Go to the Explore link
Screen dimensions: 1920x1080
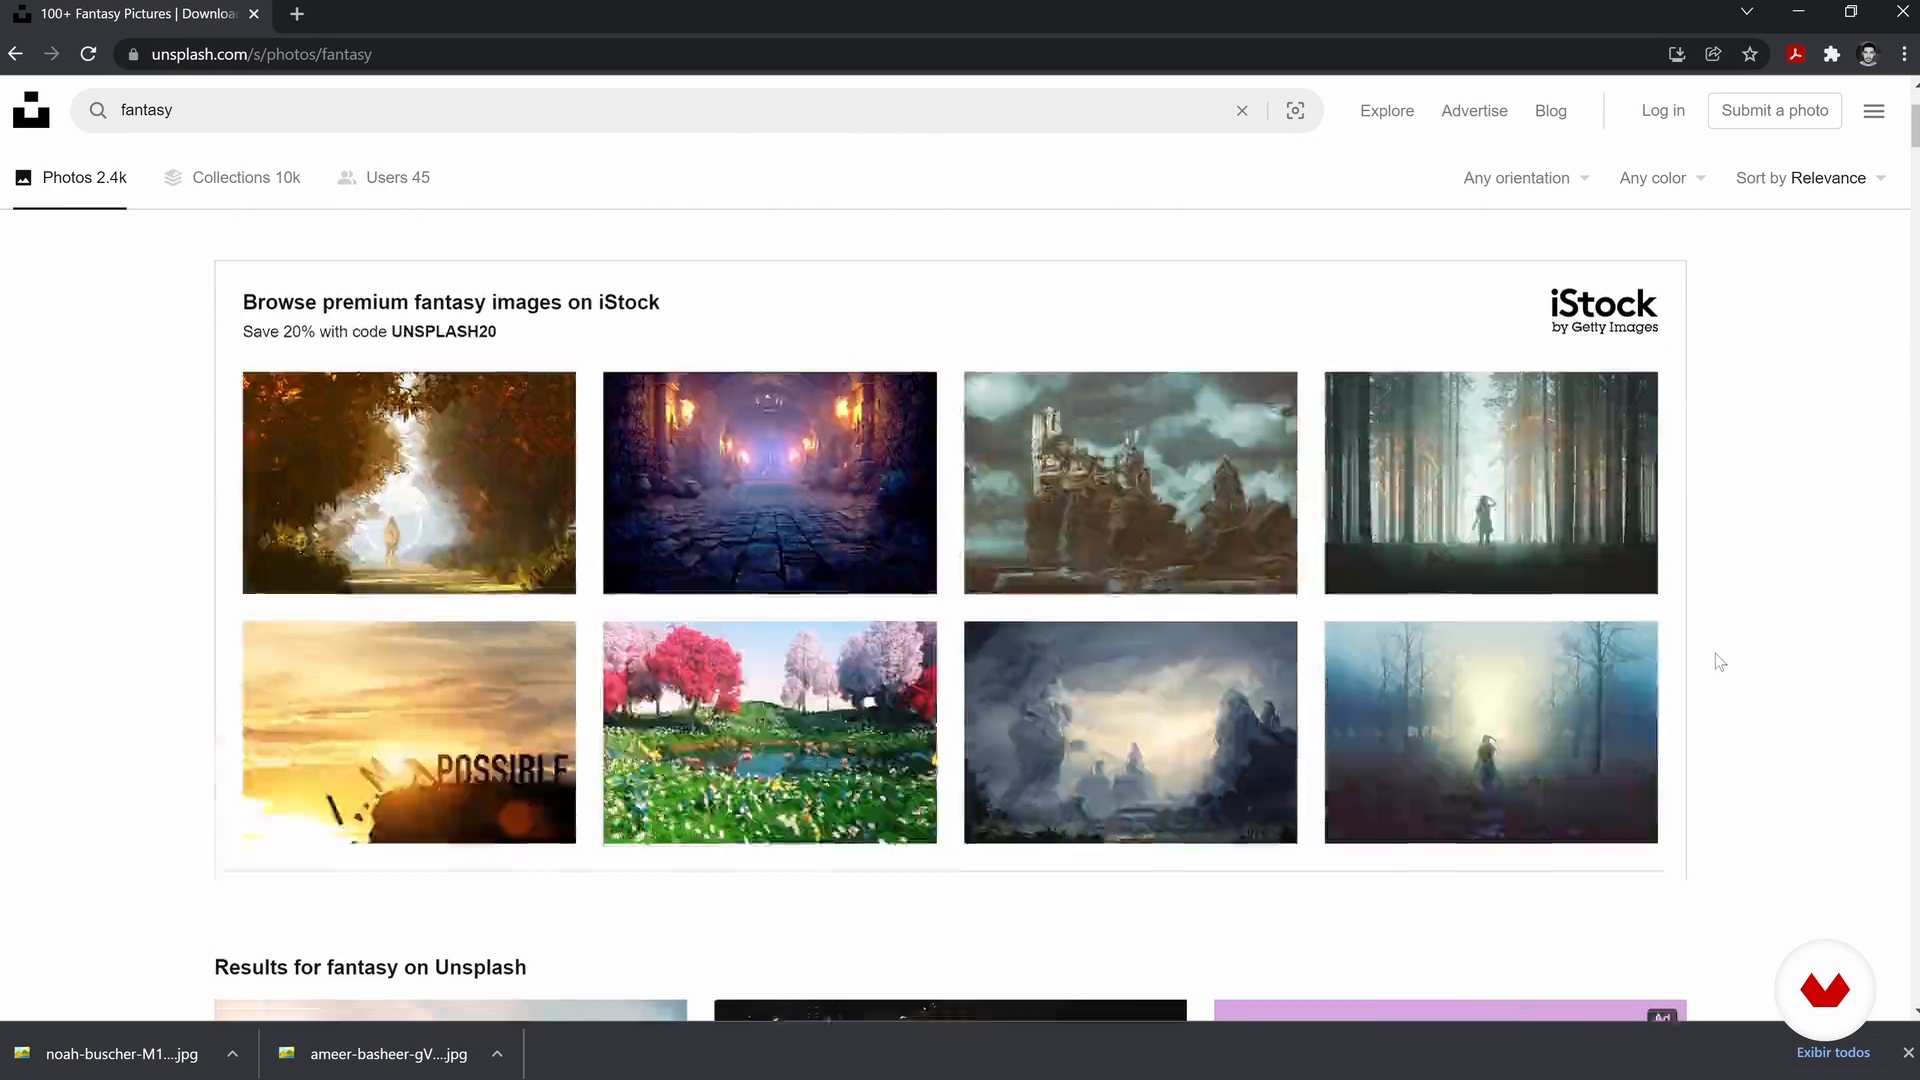coord(1387,111)
